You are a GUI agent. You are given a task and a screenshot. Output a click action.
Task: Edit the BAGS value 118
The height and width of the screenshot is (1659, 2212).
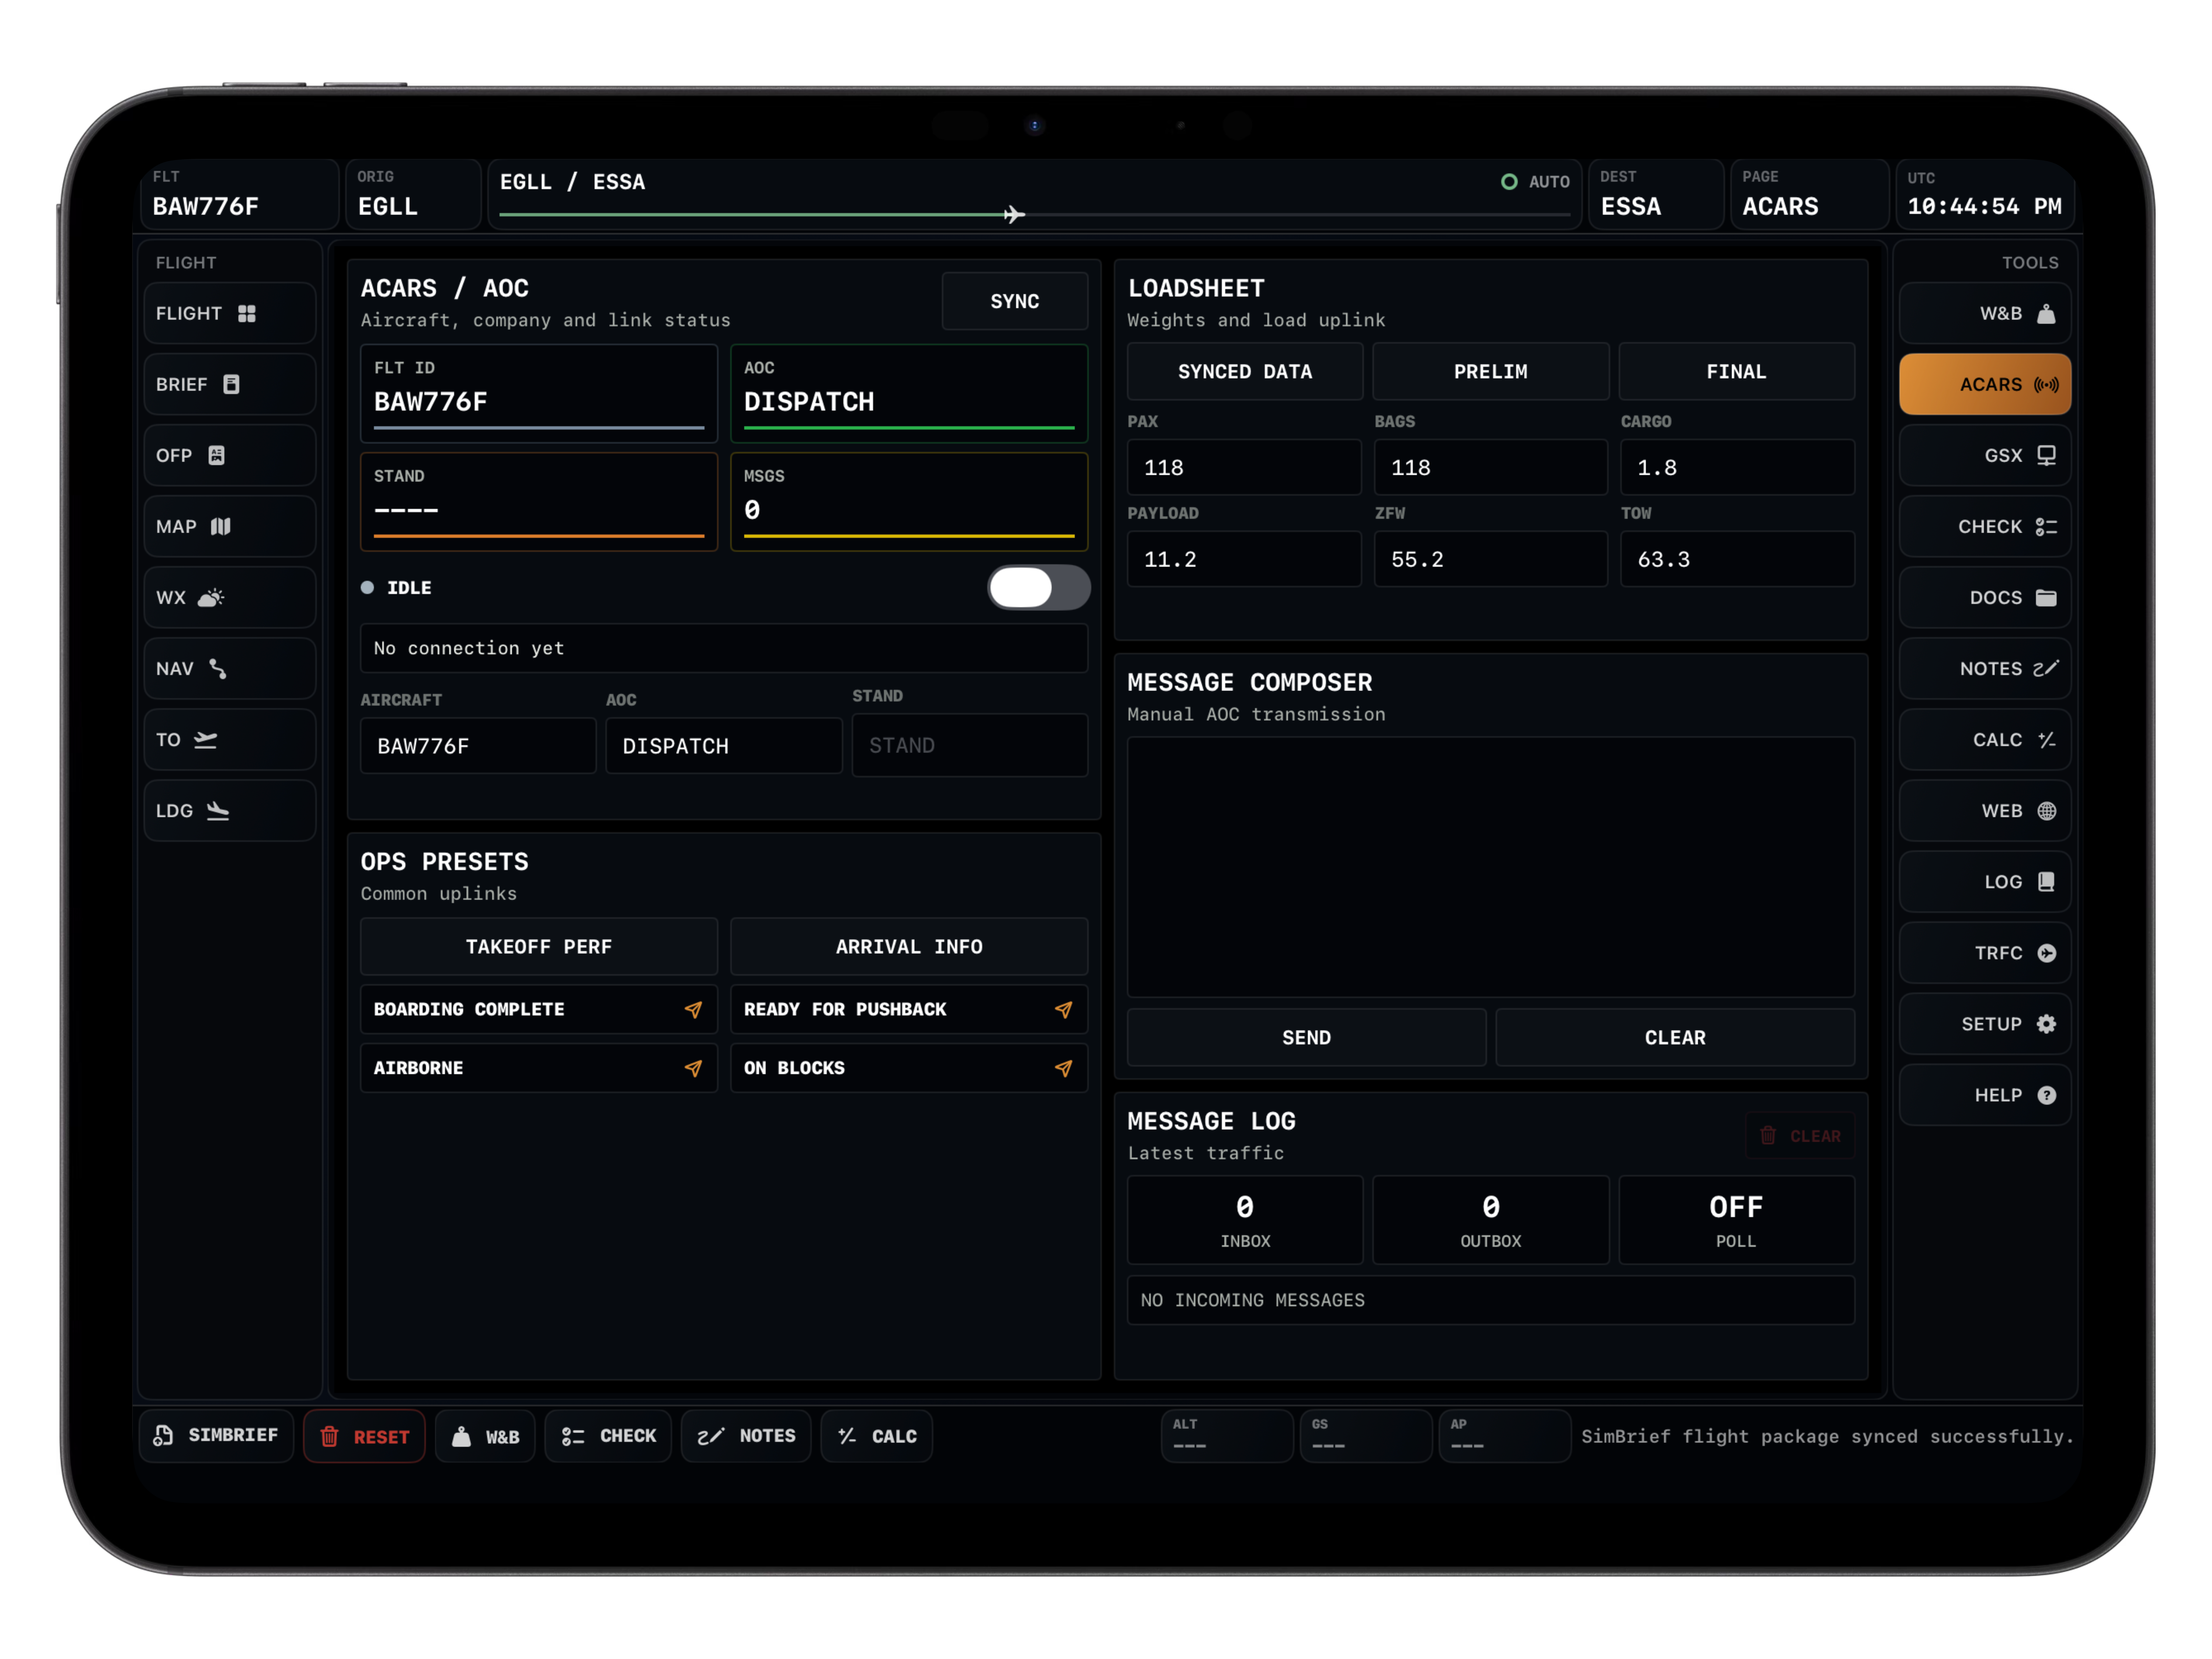pyautogui.click(x=1490, y=467)
